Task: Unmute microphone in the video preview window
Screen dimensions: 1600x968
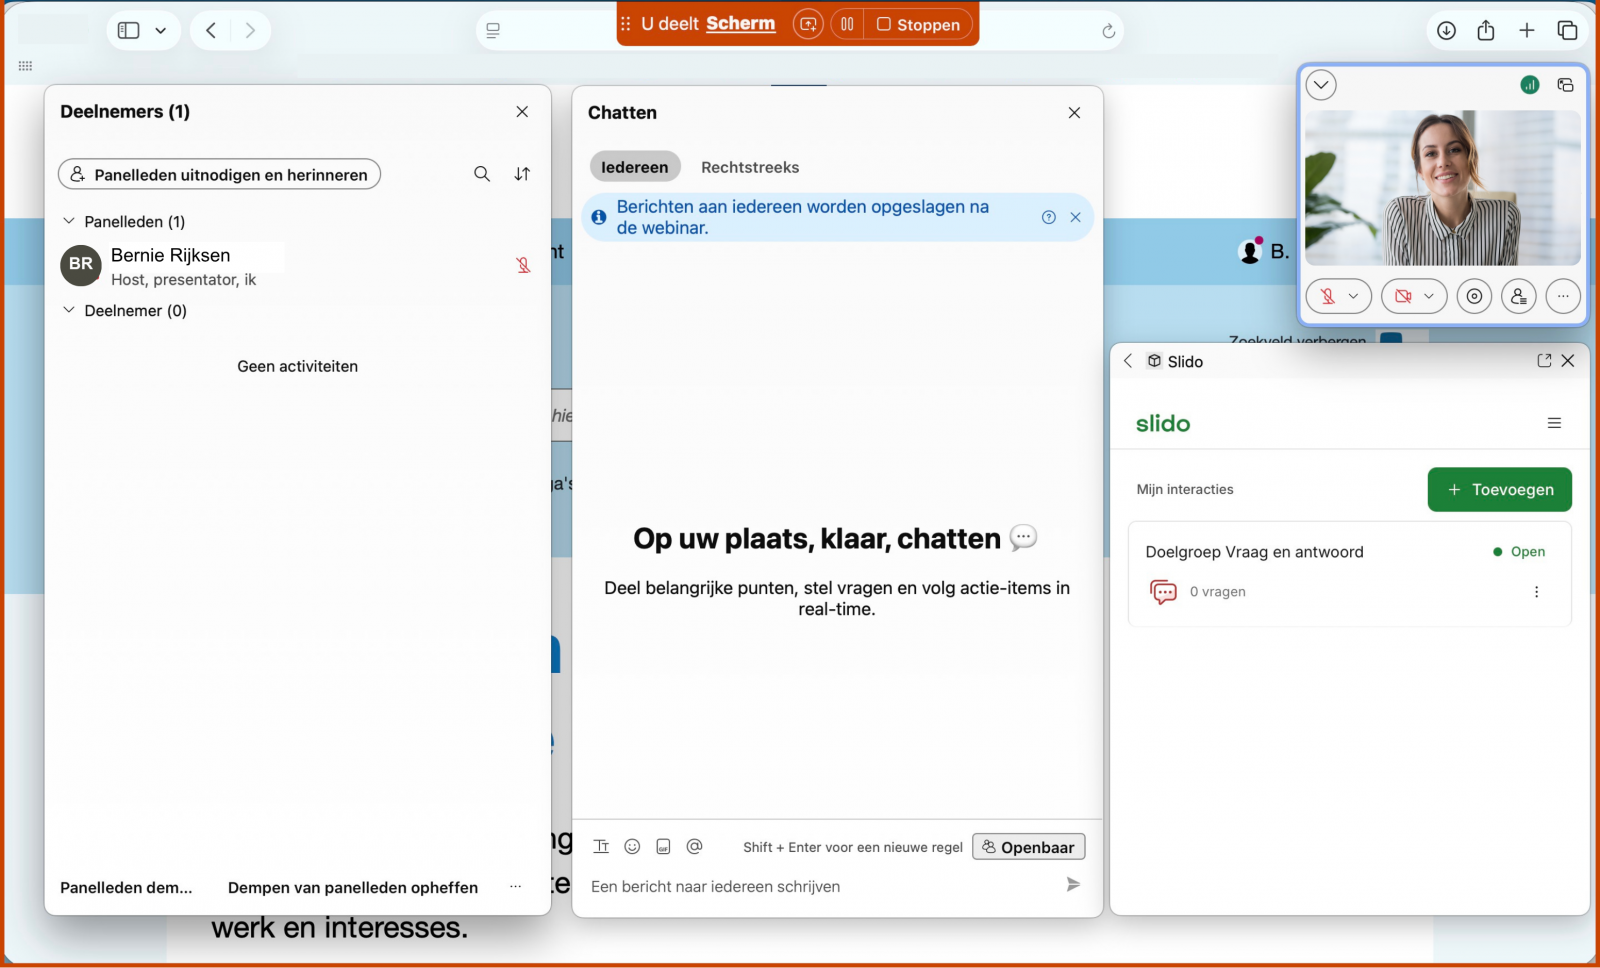Action: pyautogui.click(x=1328, y=296)
